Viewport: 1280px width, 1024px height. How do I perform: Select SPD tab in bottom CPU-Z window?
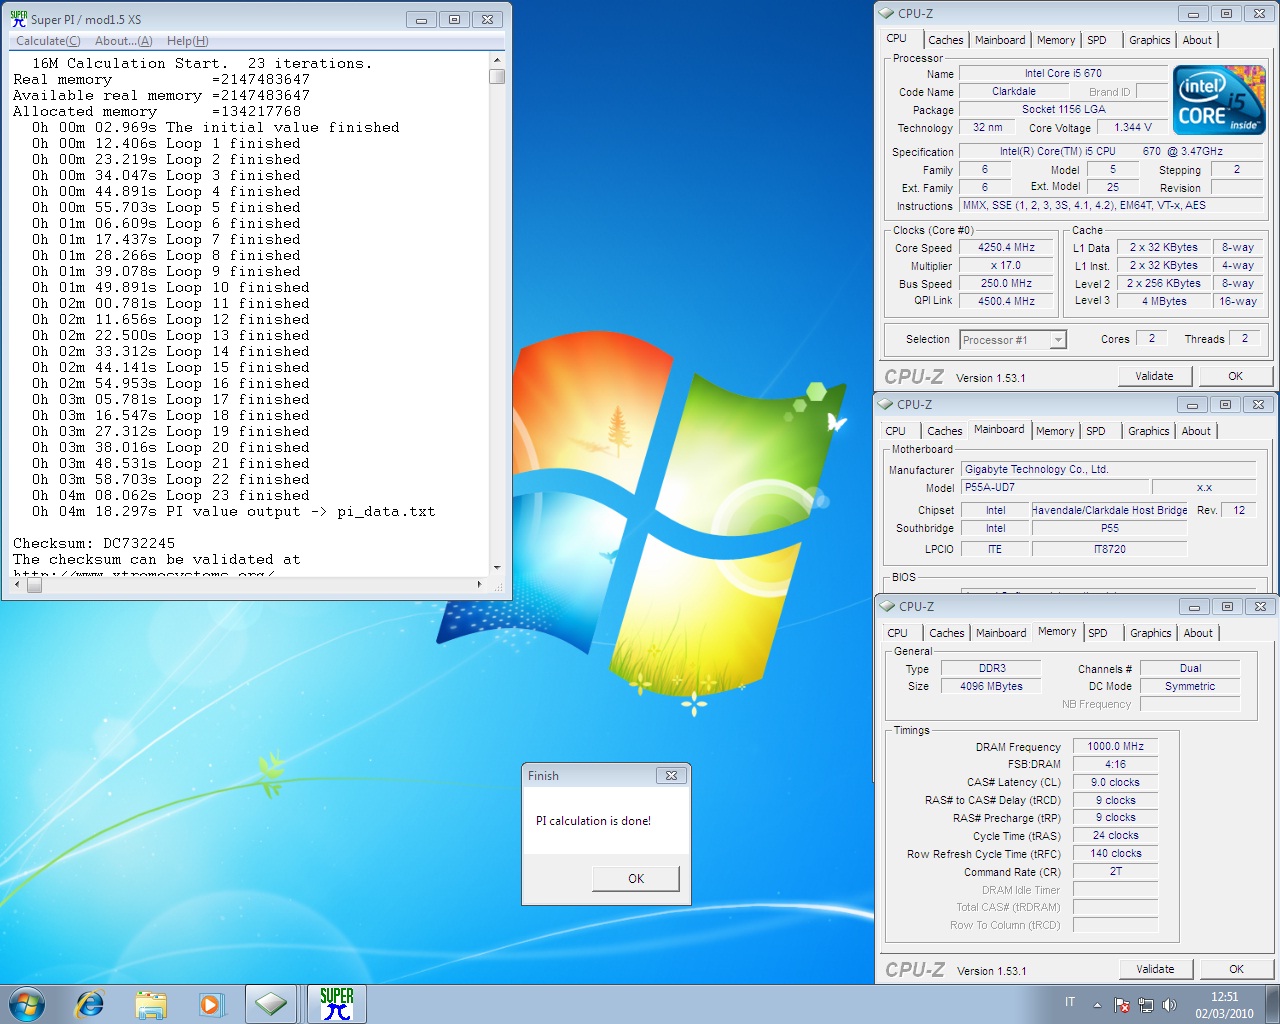(1098, 633)
